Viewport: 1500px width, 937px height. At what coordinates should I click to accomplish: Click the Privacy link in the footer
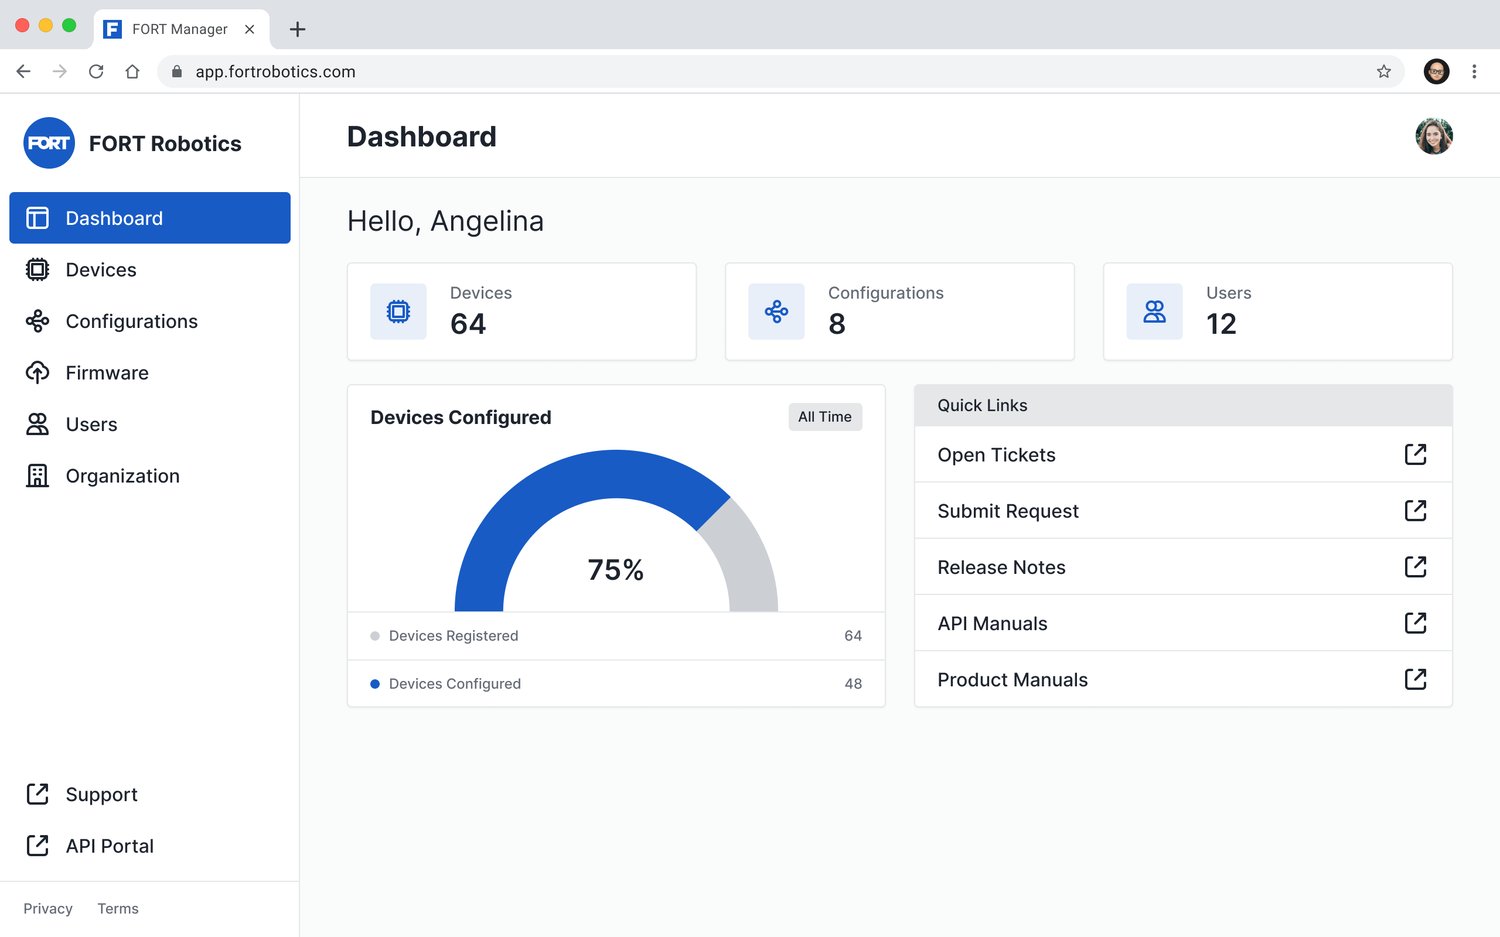tap(47, 908)
